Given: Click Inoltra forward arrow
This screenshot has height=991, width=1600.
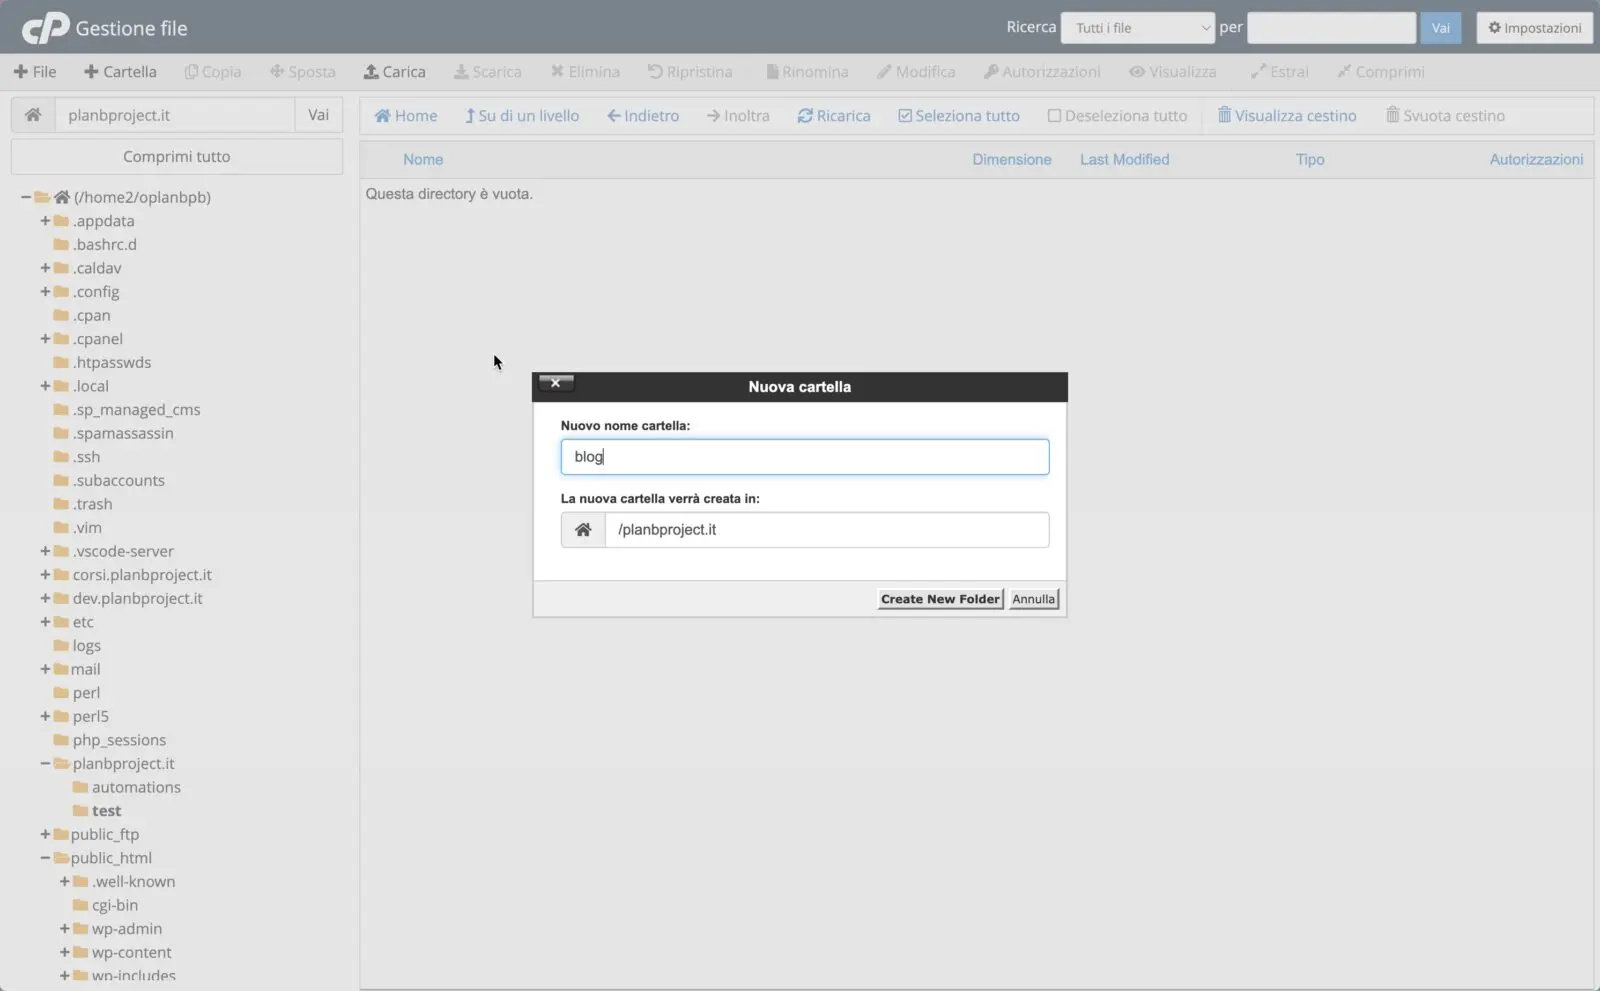Looking at the screenshot, I should coord(738,116).
